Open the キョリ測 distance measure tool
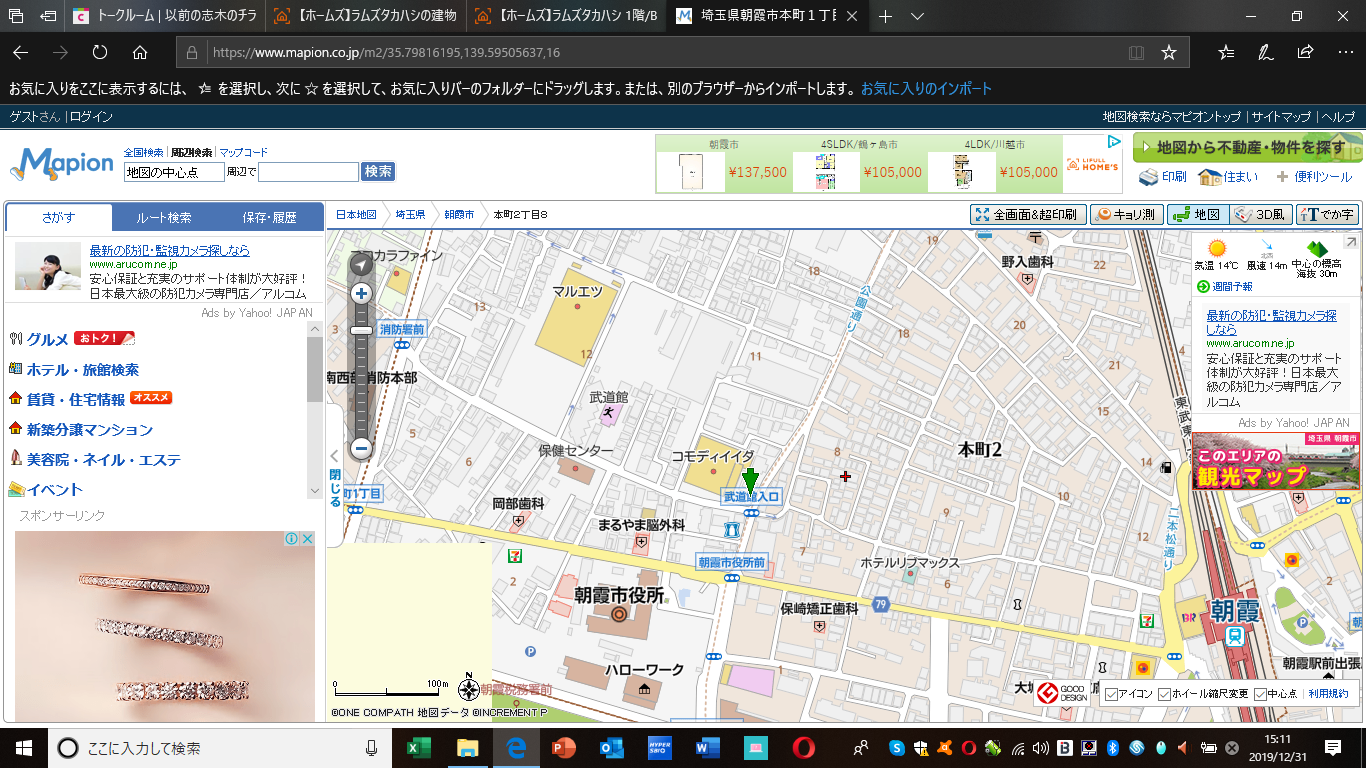 pyautogui.click(x=1126, y=214)
